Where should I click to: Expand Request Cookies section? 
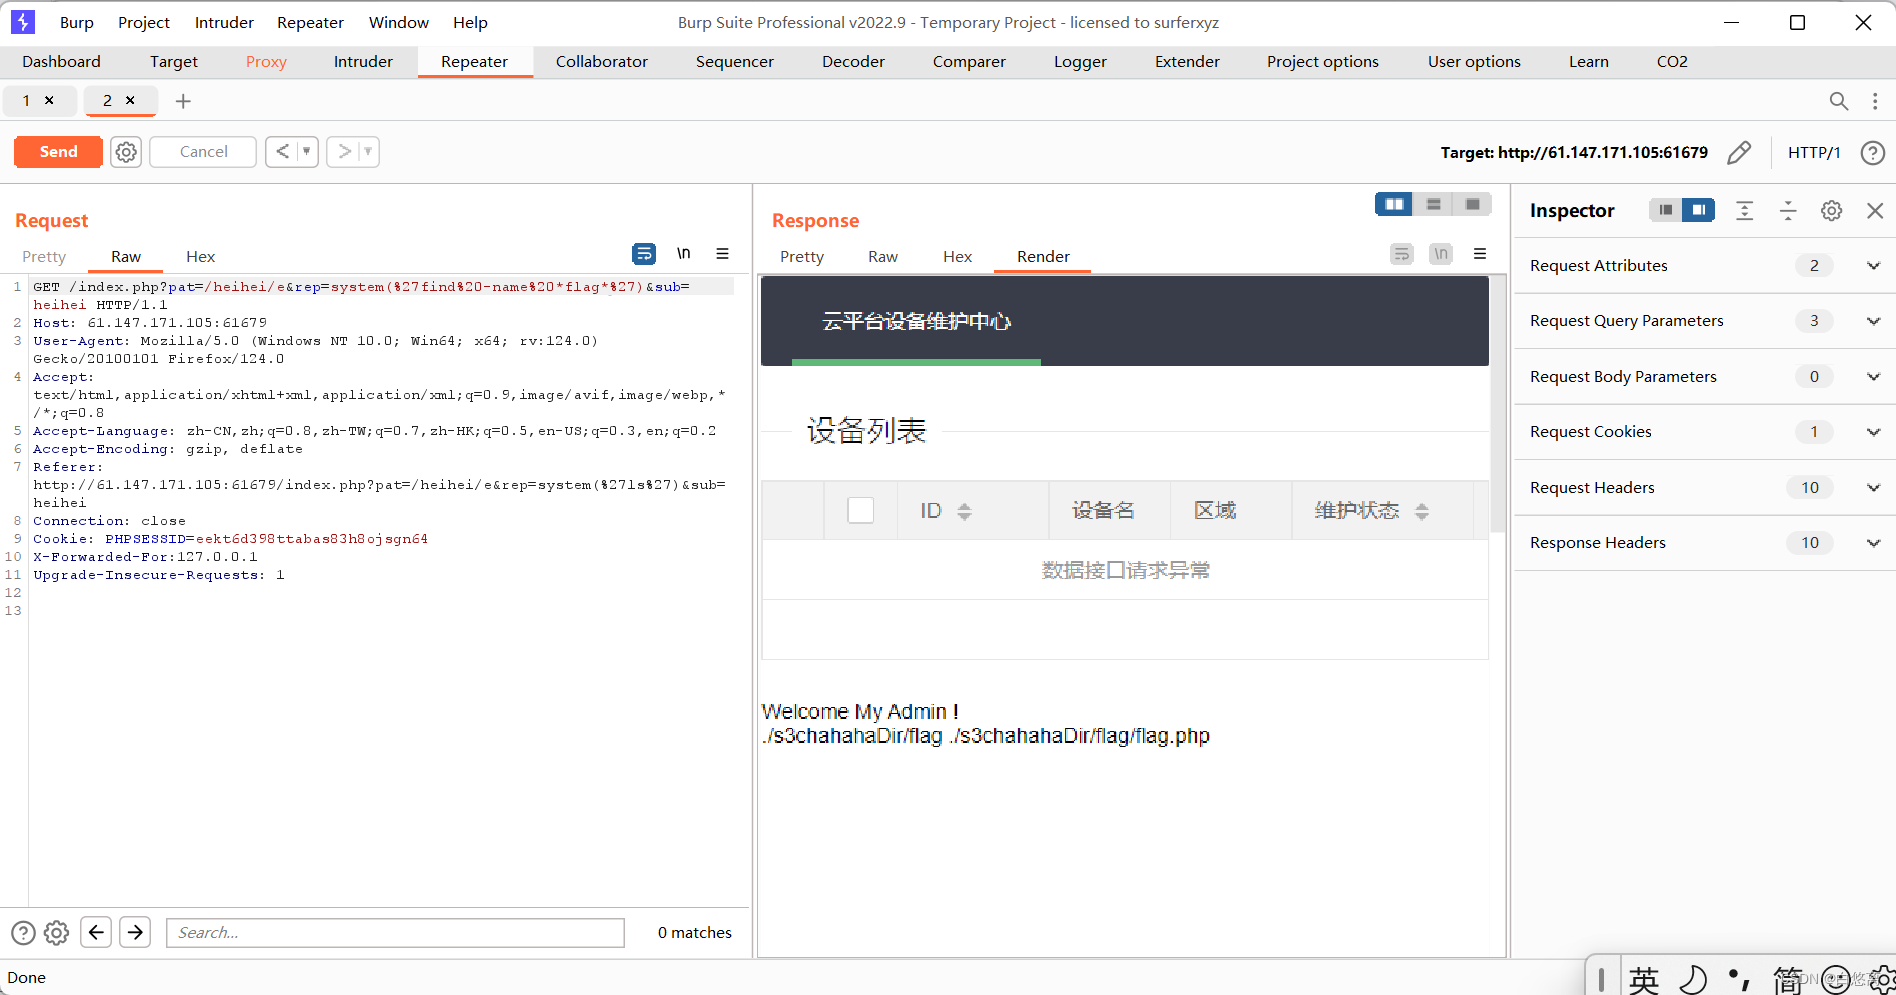[1873, 432]
